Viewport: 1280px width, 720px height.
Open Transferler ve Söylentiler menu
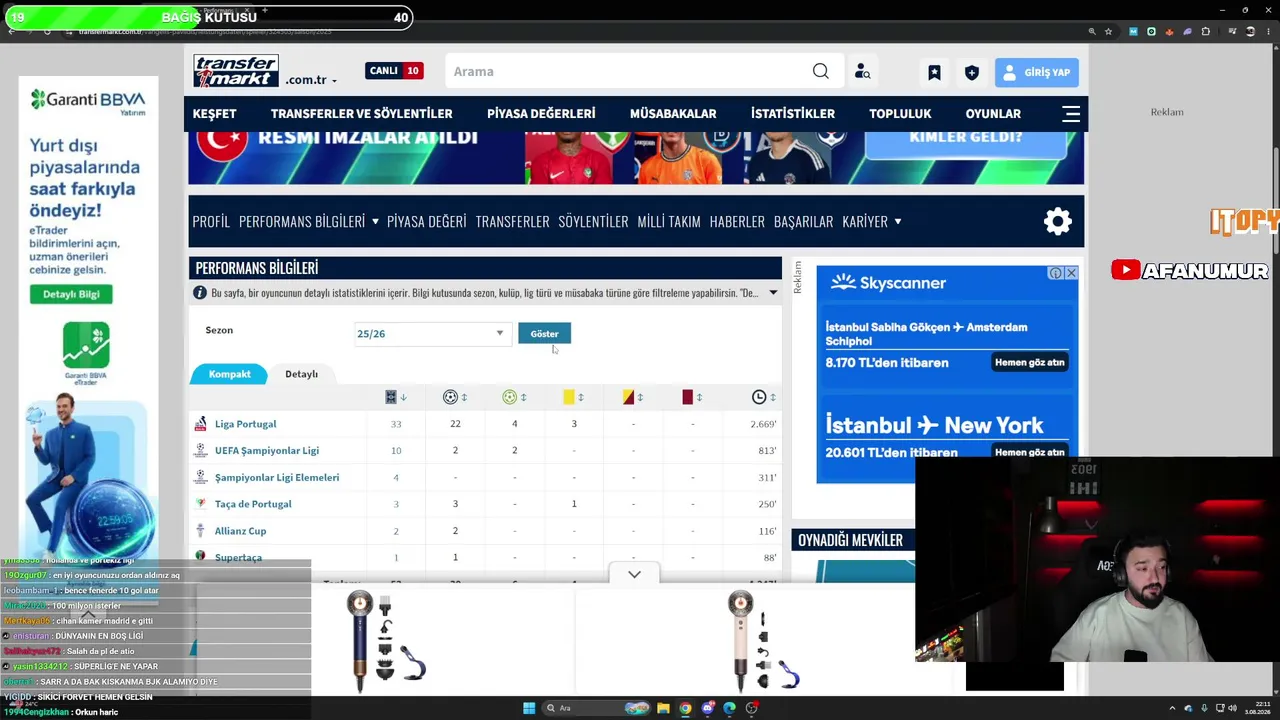[361, 114]
